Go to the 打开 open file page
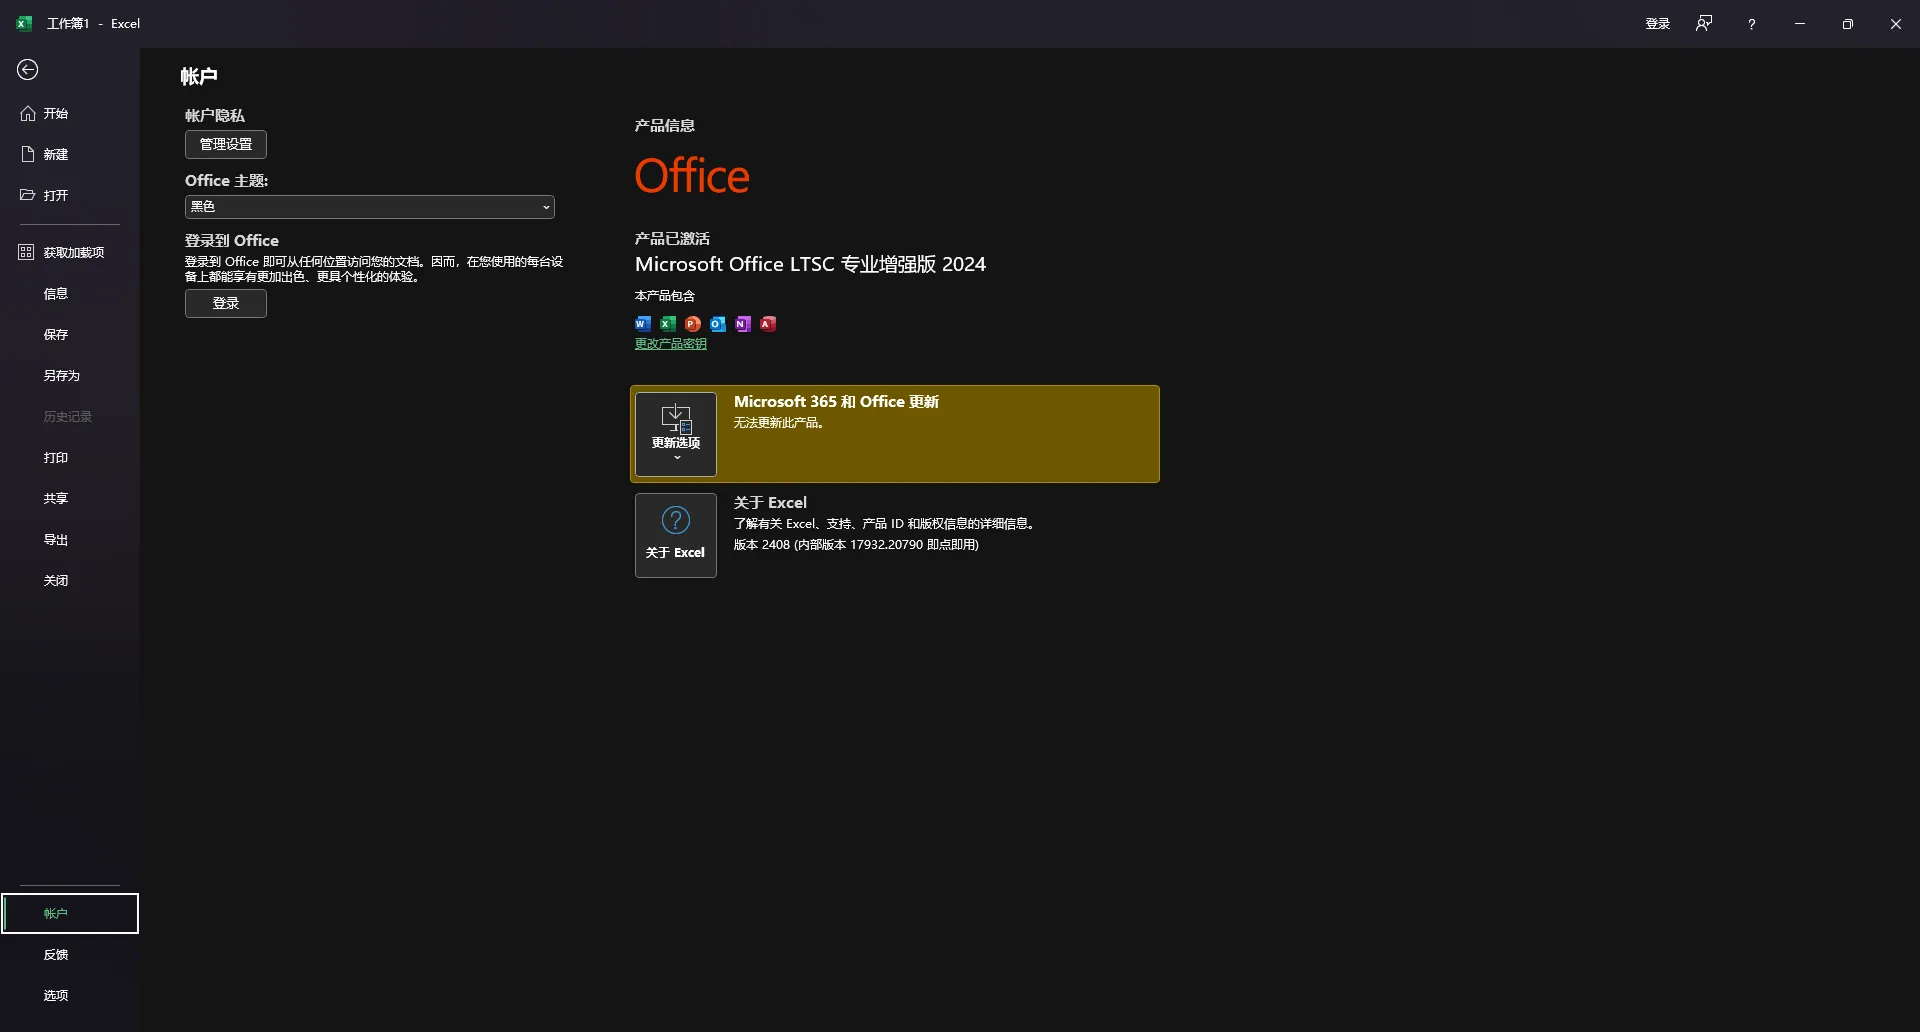Screen dimensions: 1920x1032 click(x=70, y=195)
